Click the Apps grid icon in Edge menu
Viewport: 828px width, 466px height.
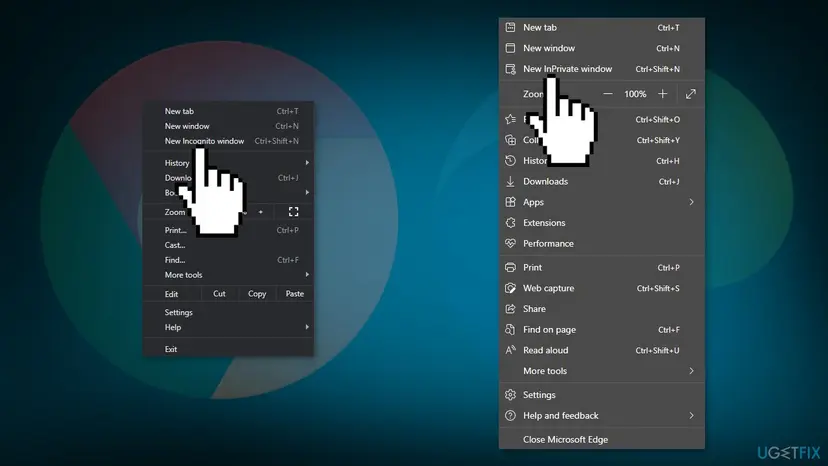click(510, 202)
